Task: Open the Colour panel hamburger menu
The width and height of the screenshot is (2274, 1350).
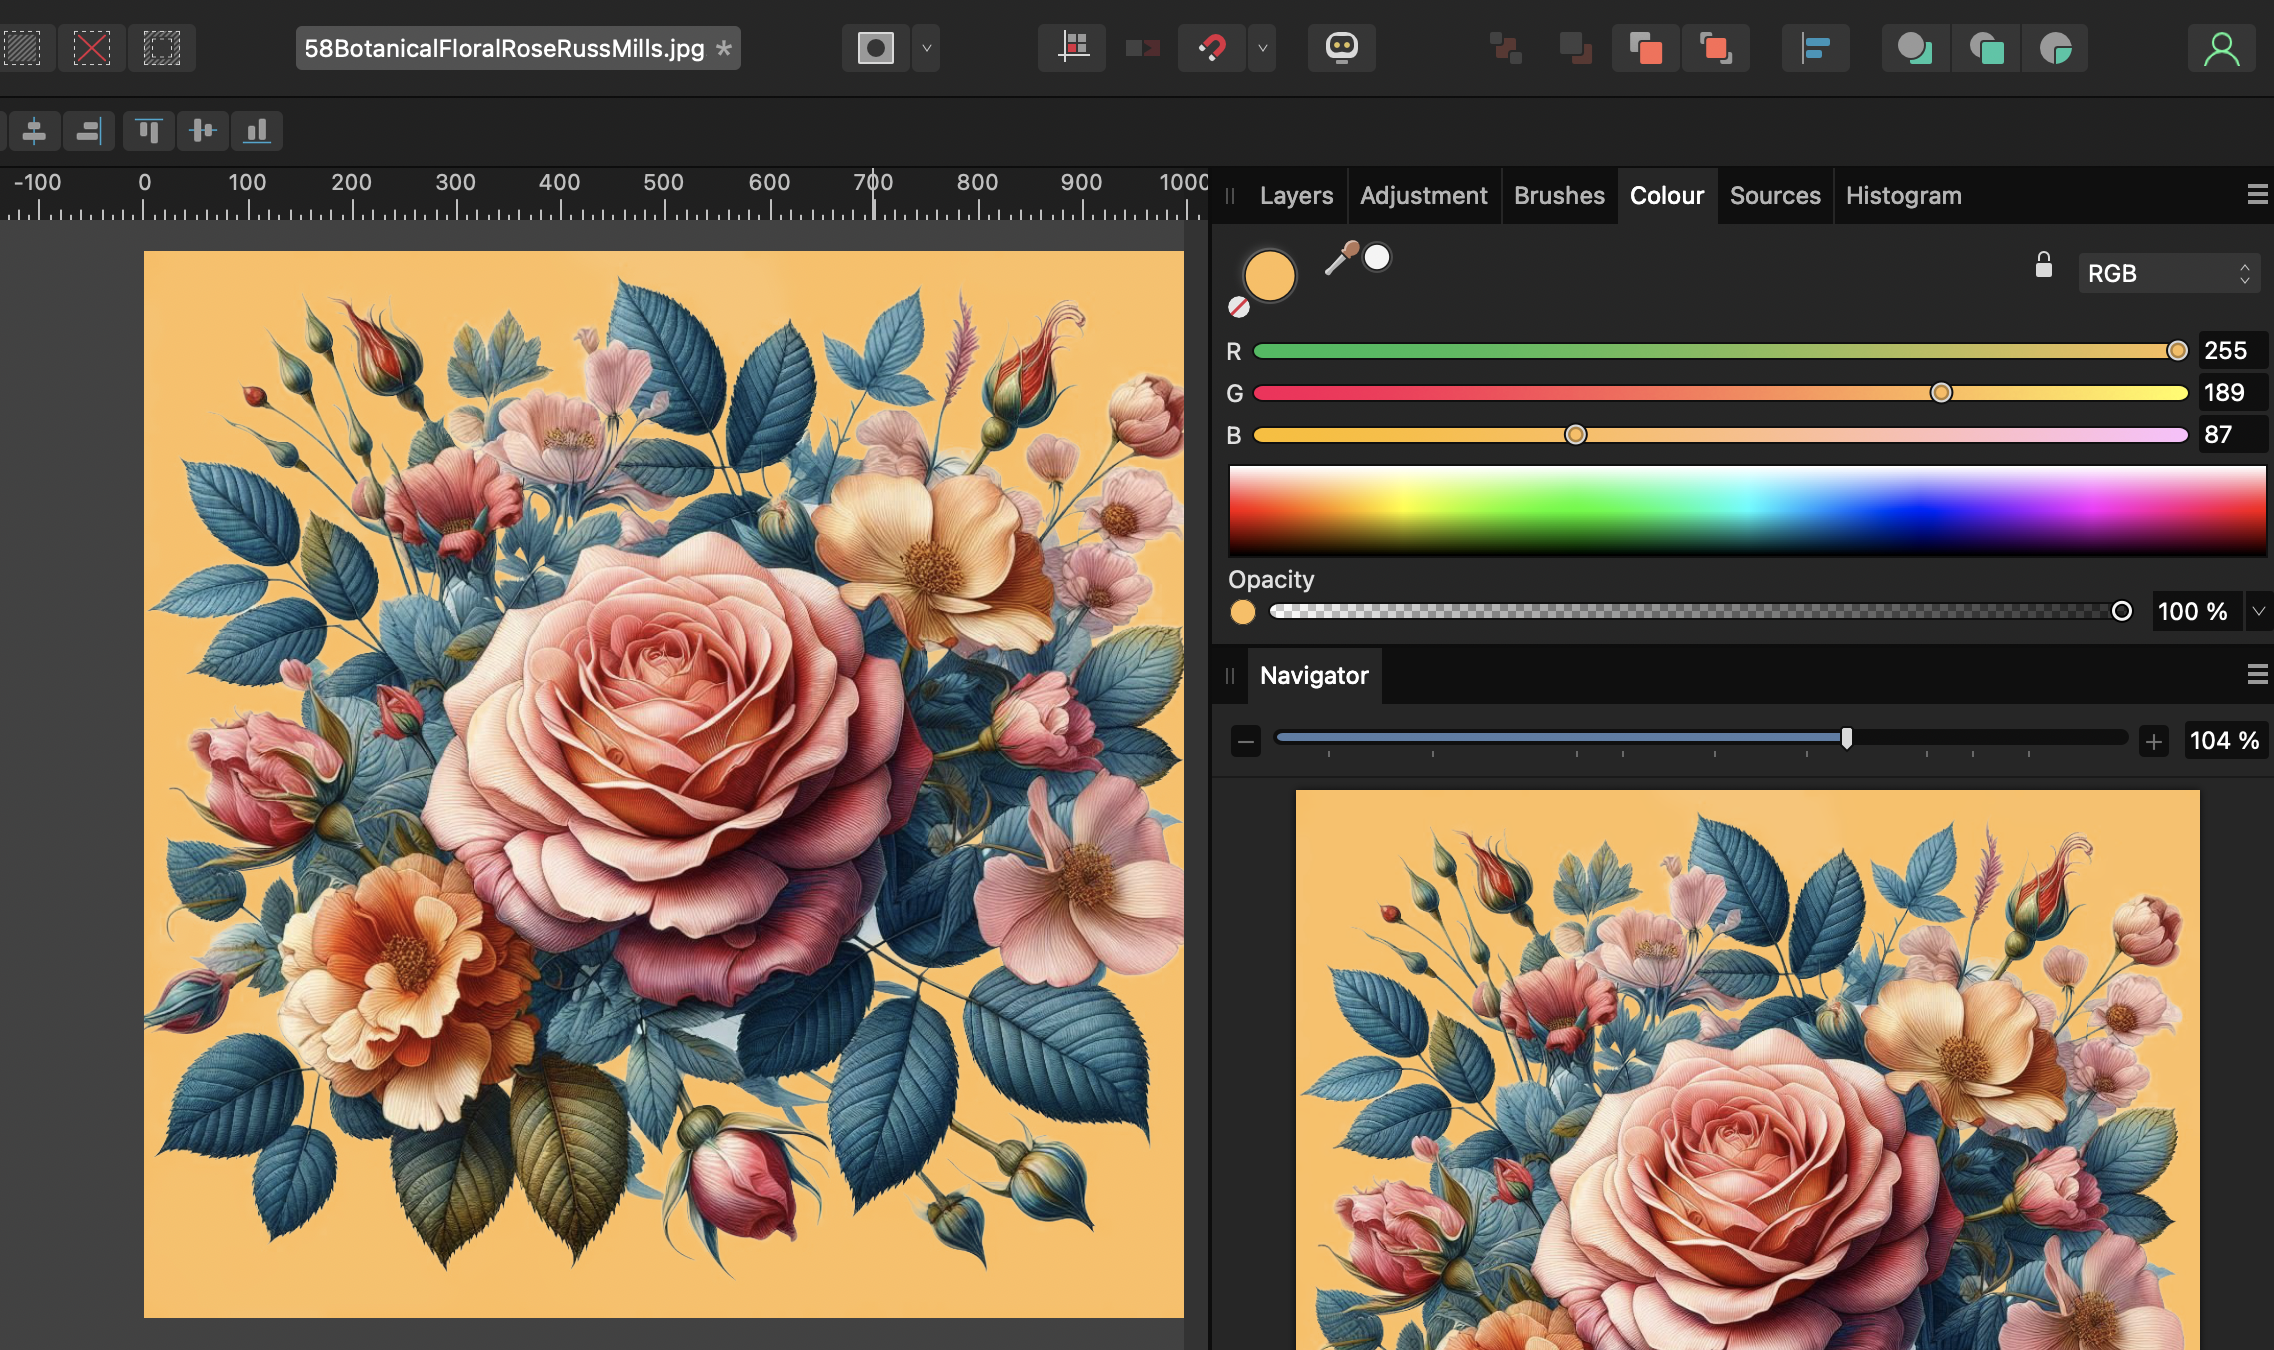Action: pos(2257,194)
